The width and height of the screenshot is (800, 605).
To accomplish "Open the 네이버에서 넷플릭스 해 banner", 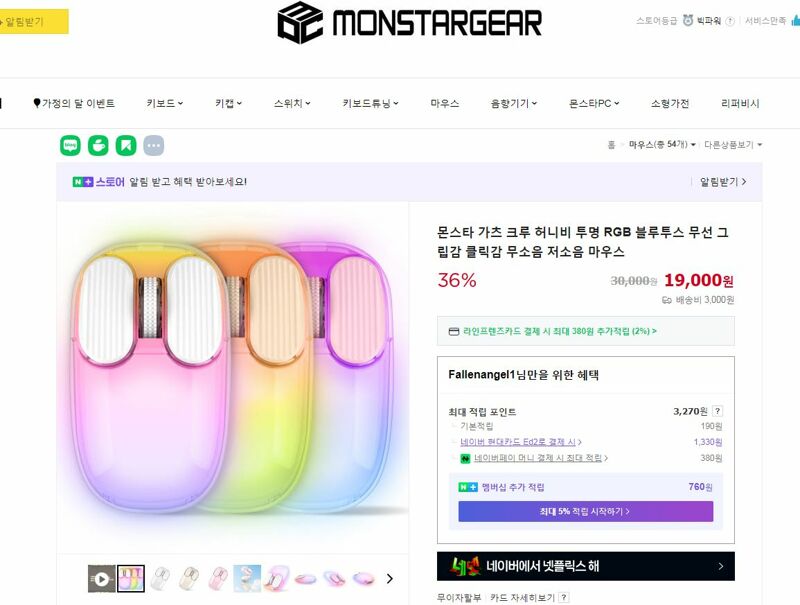I will click(x=586, y=566).
